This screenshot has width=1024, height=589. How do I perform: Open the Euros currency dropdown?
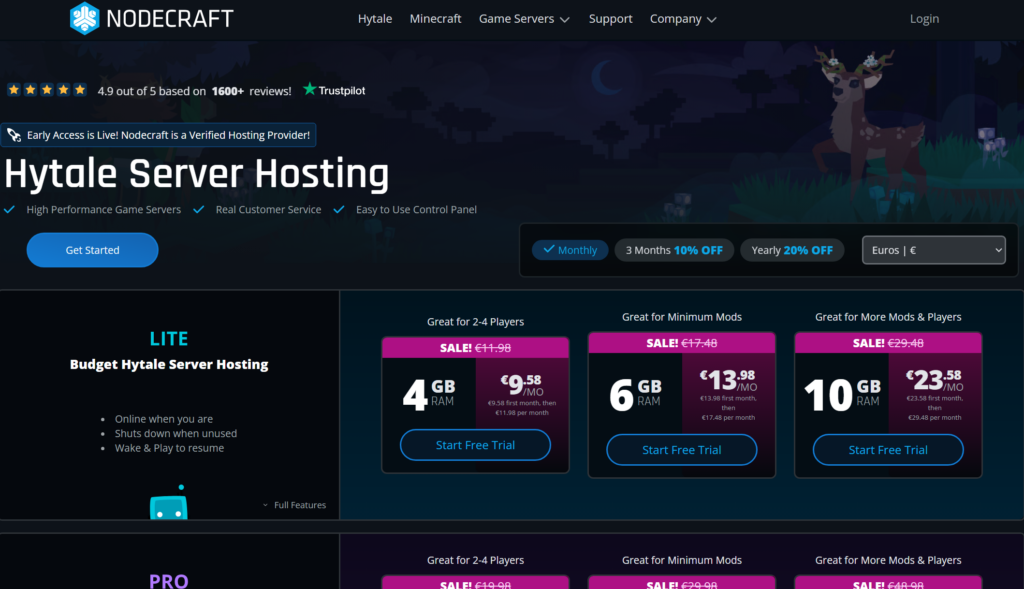[x=933, y=250]
